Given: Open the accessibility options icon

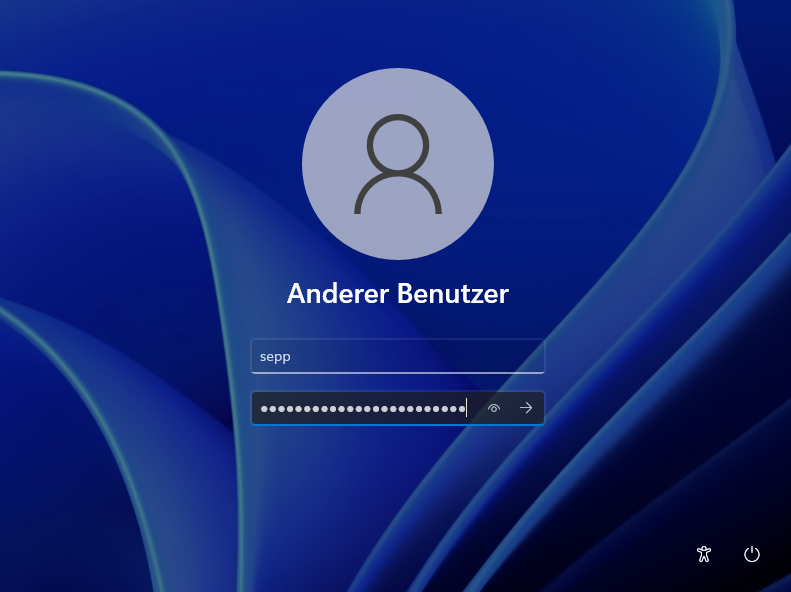Looking at the screenshot, I should [704, 554].
